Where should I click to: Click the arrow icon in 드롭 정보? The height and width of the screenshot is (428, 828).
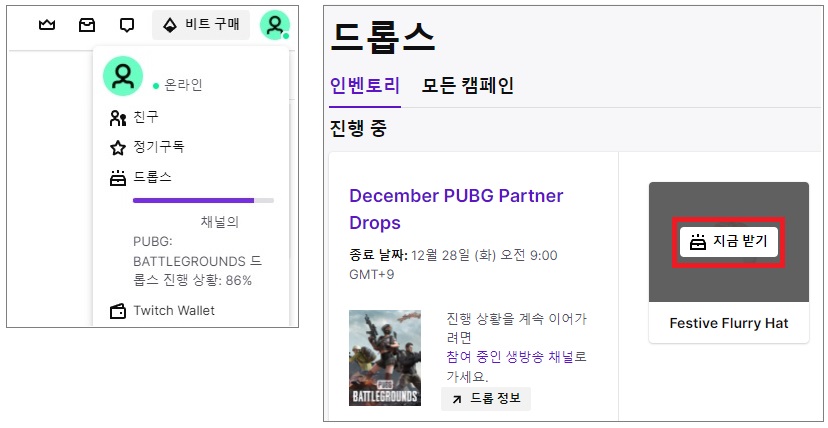pyautogui.click(x=457, y=400)
